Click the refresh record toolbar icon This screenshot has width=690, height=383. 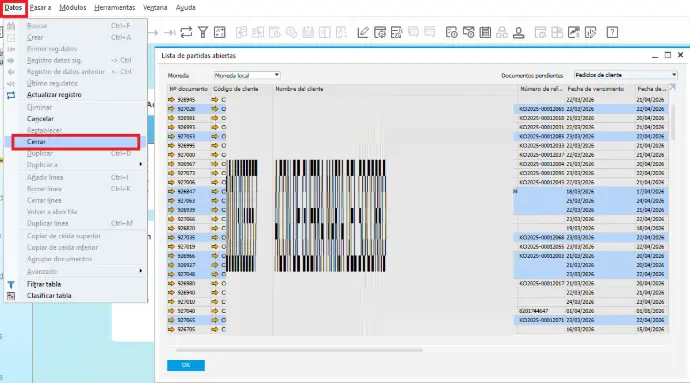point(186,32)
